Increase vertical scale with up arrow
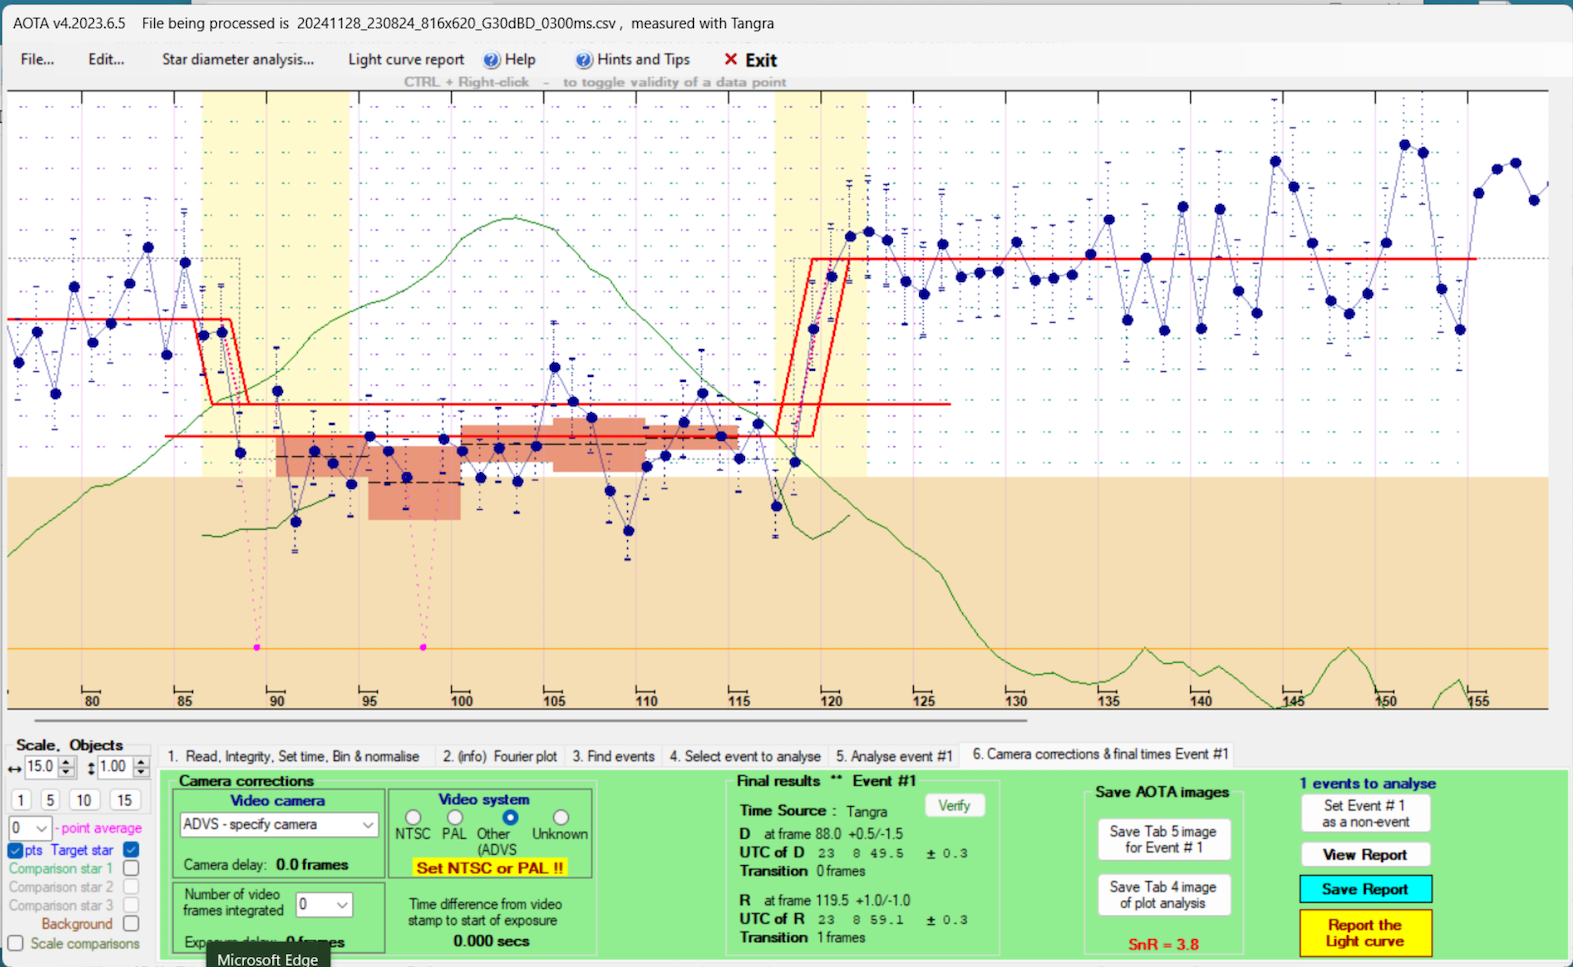The image size is (1573, 967). (141, 762)
